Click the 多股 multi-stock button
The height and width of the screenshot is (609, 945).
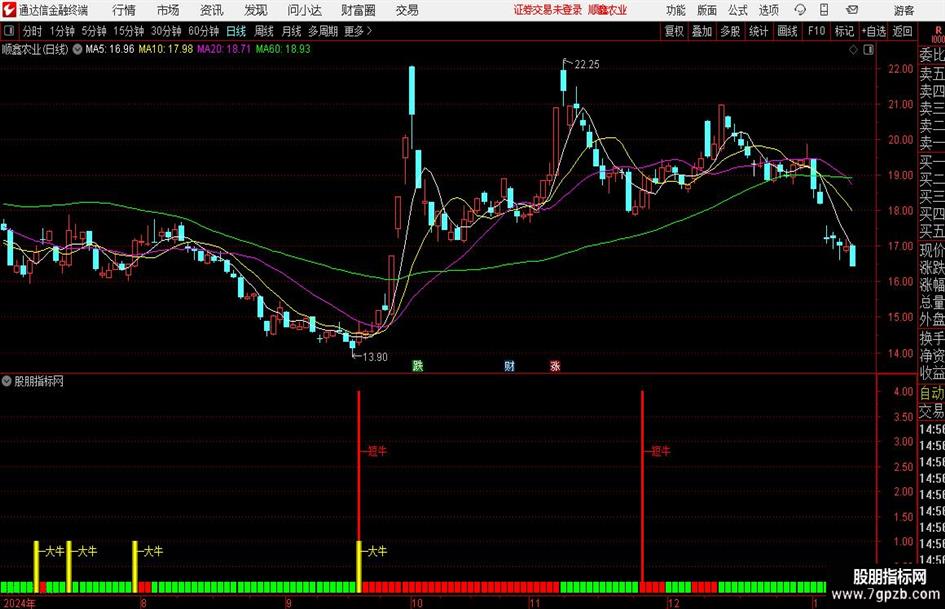[x=730, y=31]
